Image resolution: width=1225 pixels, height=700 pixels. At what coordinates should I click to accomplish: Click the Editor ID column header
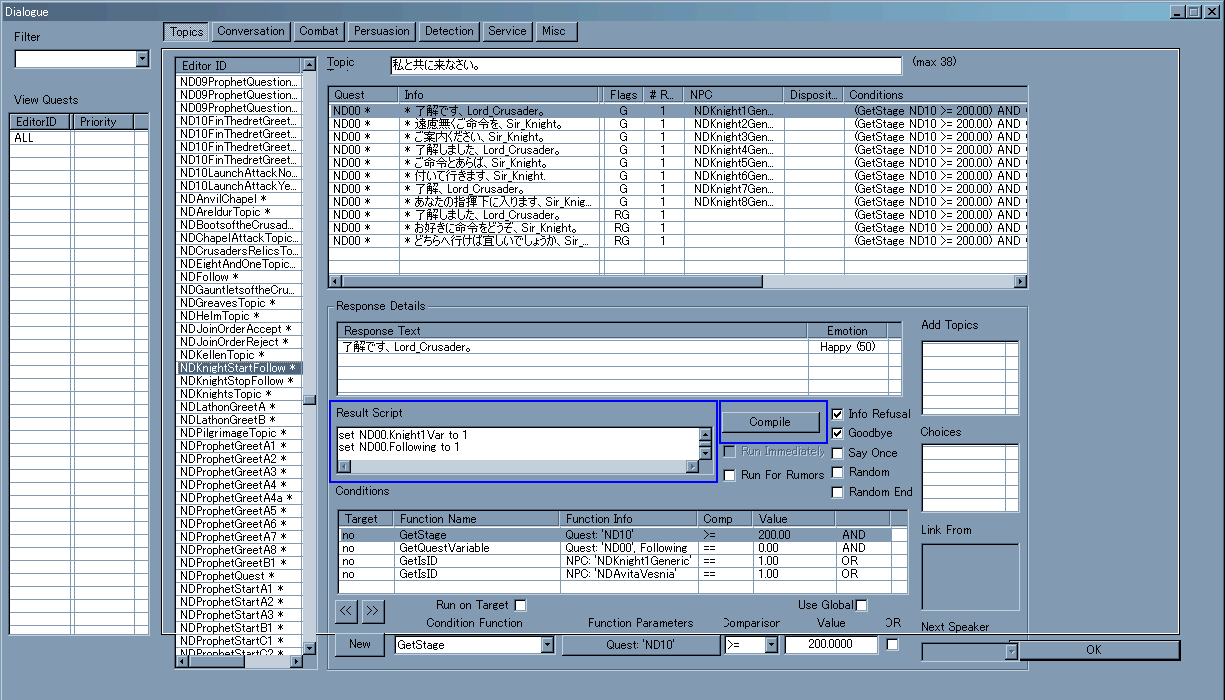pos(238,66)
